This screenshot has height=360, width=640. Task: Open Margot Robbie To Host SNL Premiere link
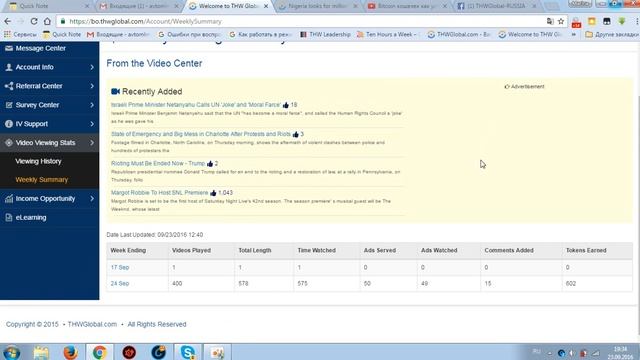coord(160,193)
